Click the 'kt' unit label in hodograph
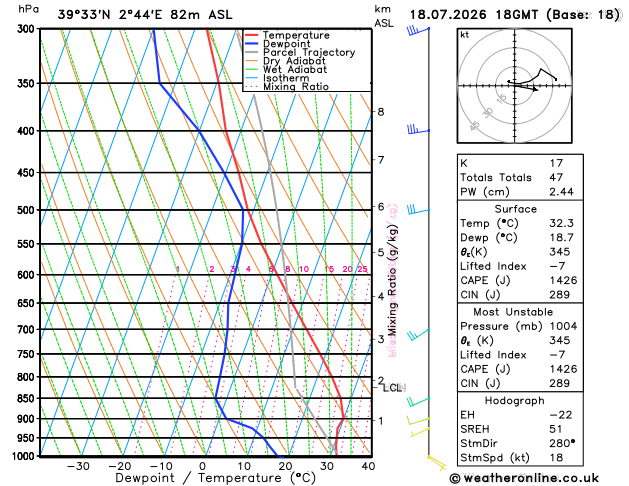 [465, 35]
